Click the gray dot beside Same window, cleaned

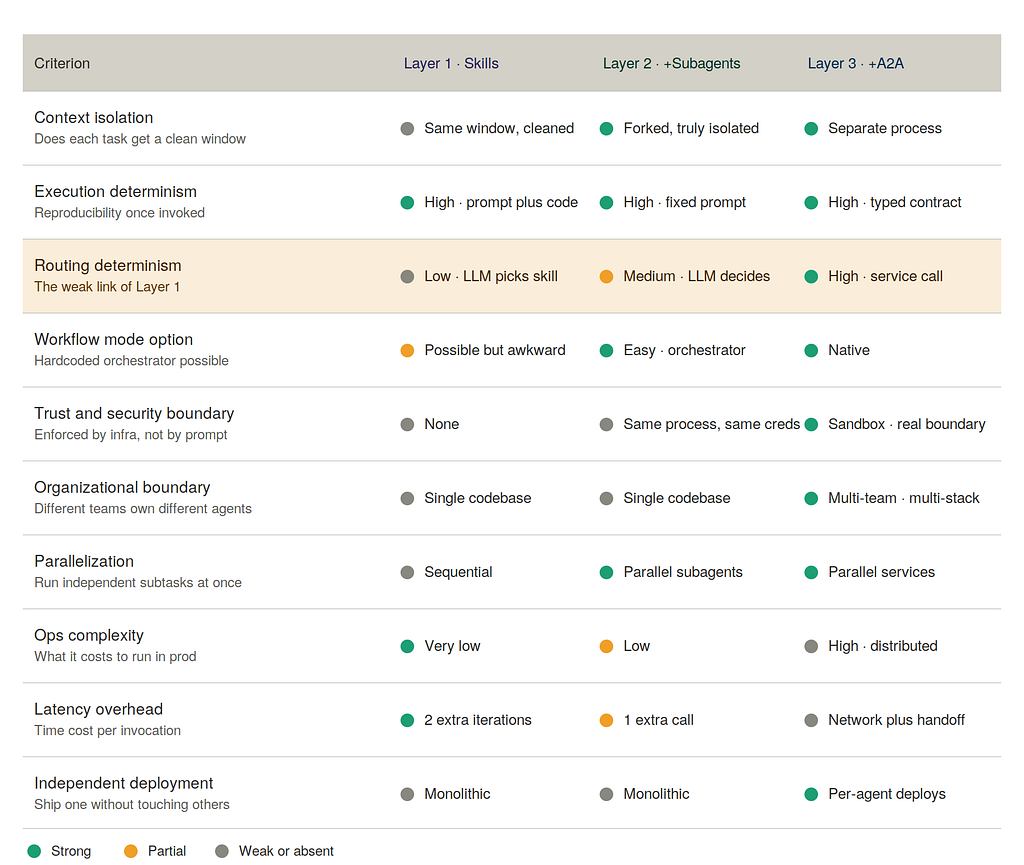tap(408, 129)
